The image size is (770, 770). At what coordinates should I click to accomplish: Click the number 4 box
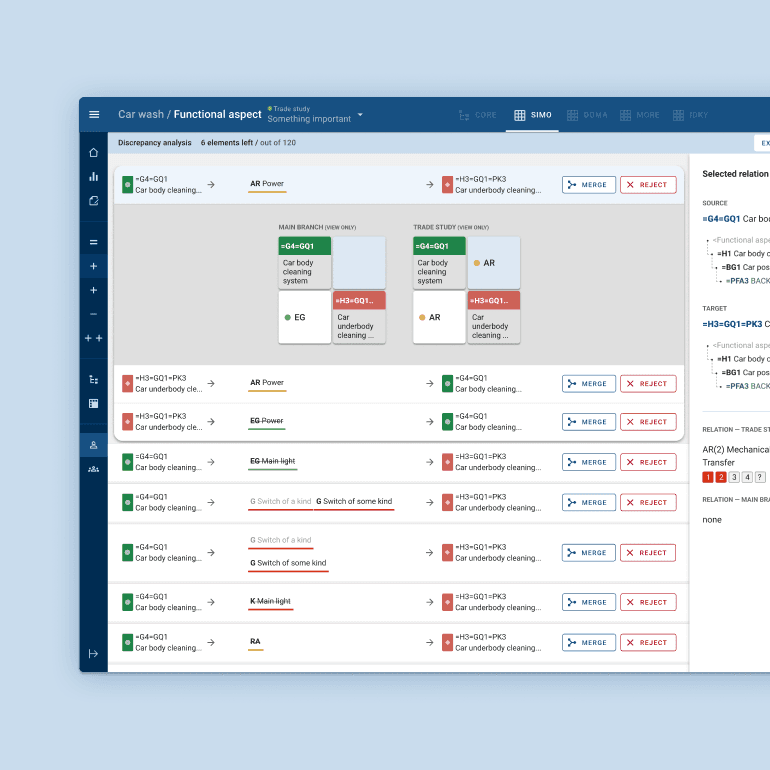[747, 477]
